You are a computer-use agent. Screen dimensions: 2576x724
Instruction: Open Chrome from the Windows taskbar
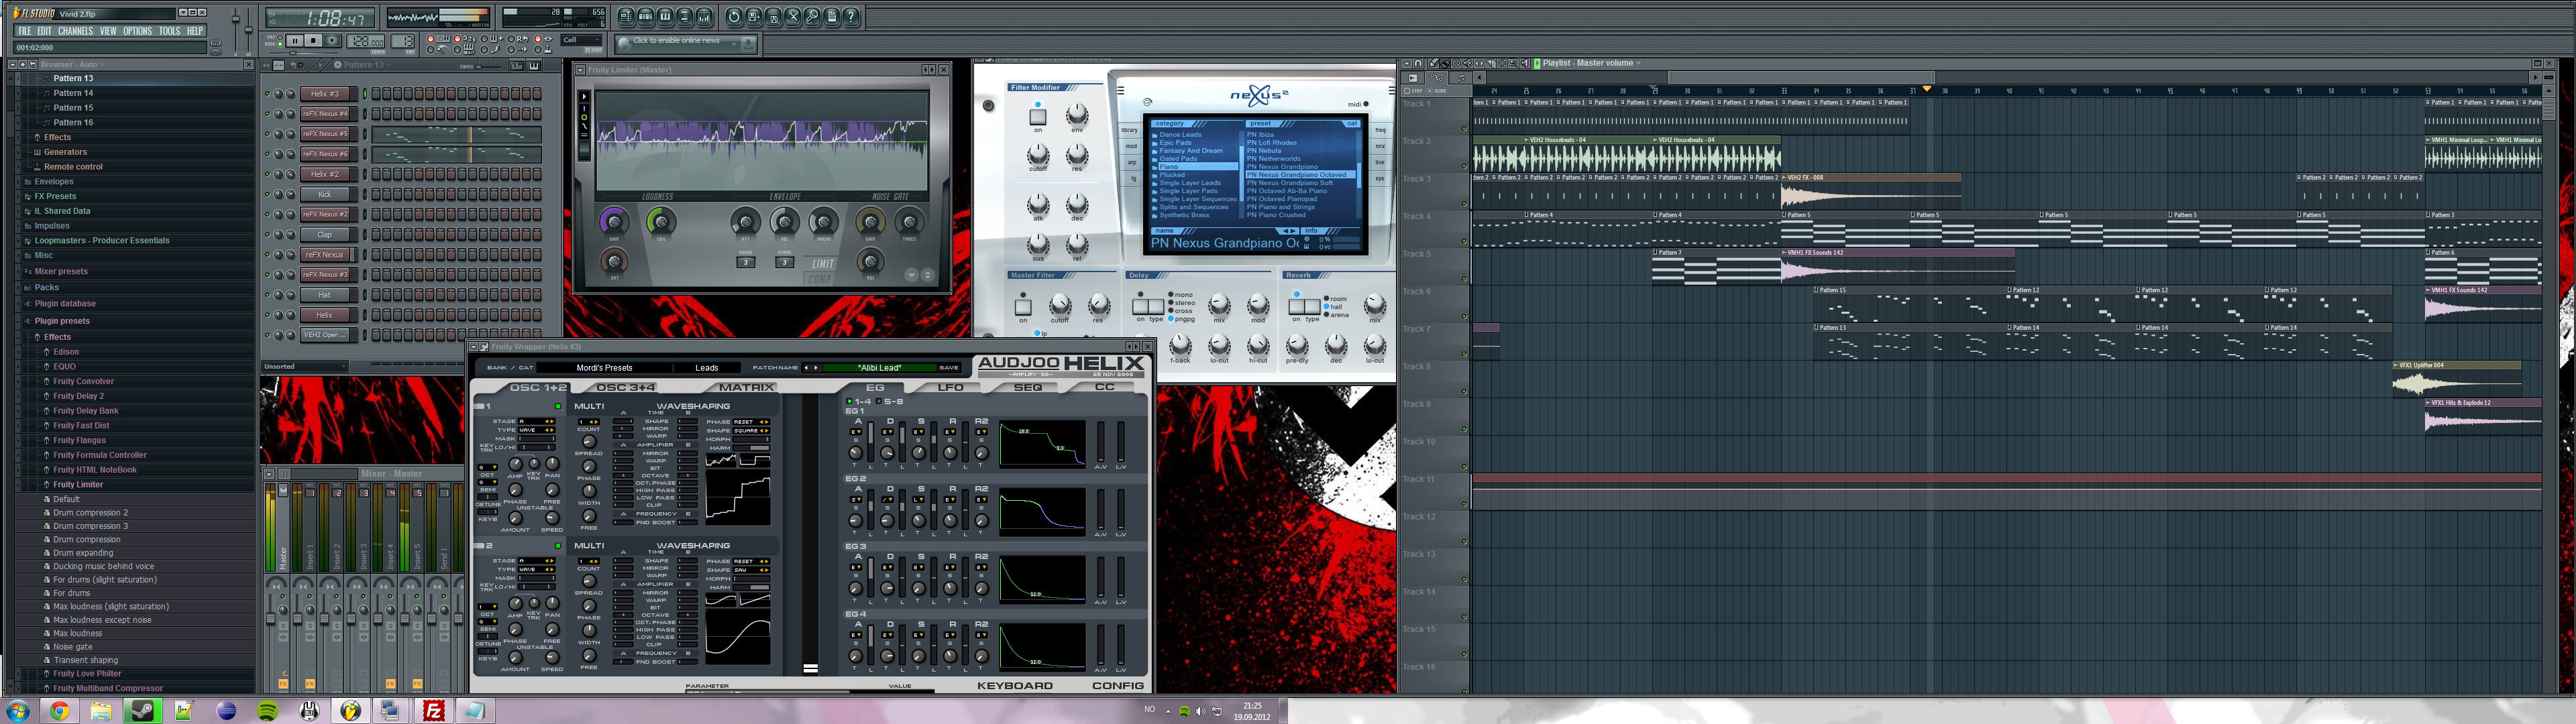pyautogui.click(x=60, y=711)
